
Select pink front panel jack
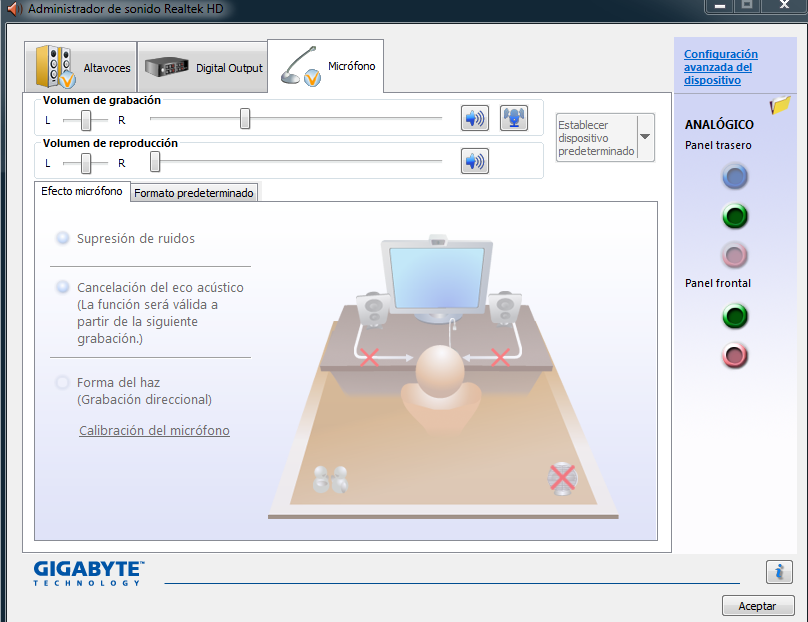(735, 356)
